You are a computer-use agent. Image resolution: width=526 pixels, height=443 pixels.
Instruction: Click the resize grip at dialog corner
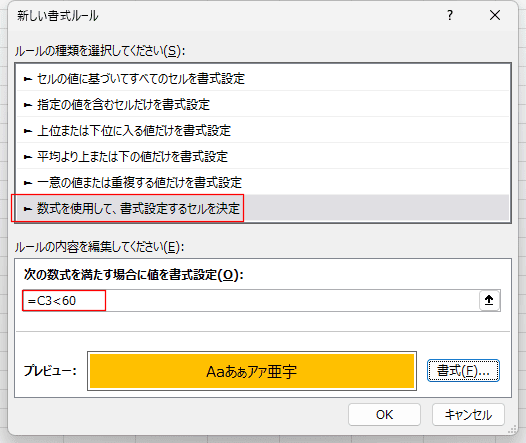[x=513, y=430]
